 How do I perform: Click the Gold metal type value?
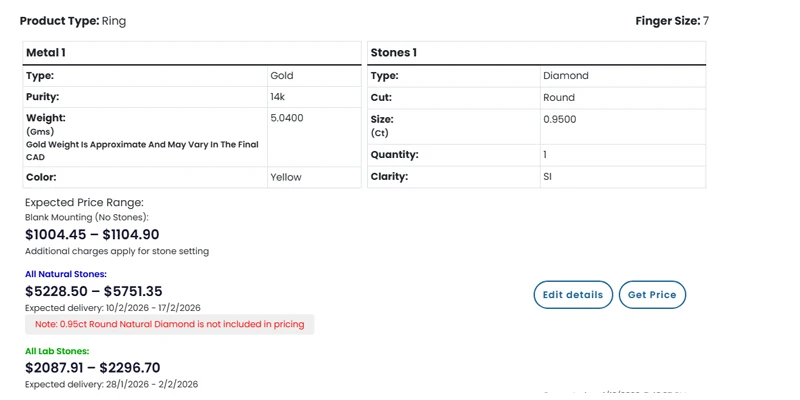pos(282,76)
